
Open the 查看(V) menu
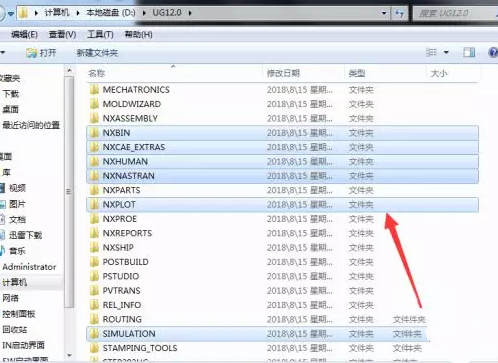[x=62, y=34]
